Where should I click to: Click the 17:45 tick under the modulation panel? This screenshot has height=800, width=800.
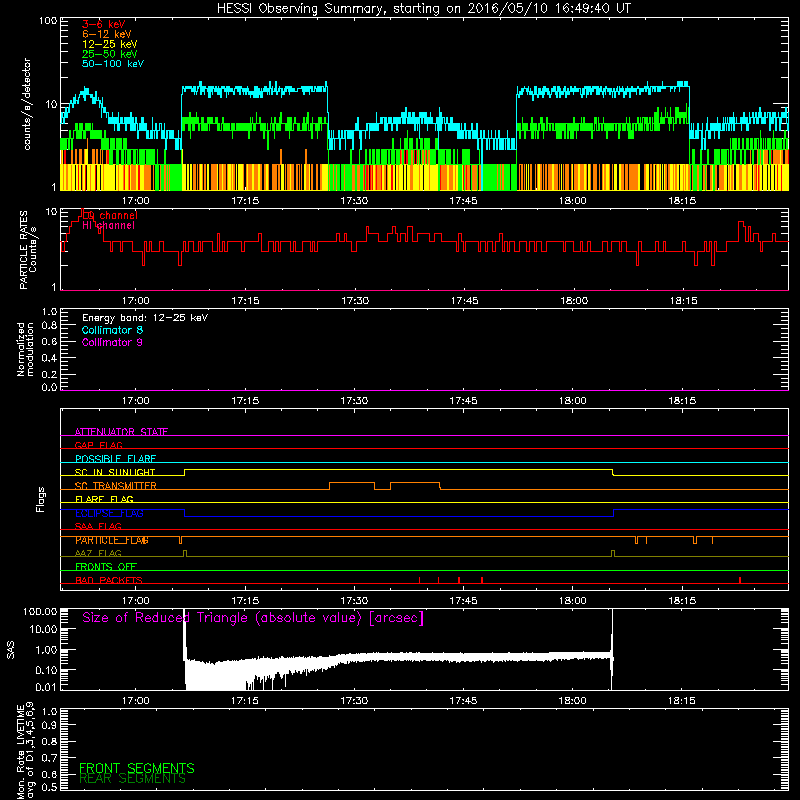pos(464,401)
